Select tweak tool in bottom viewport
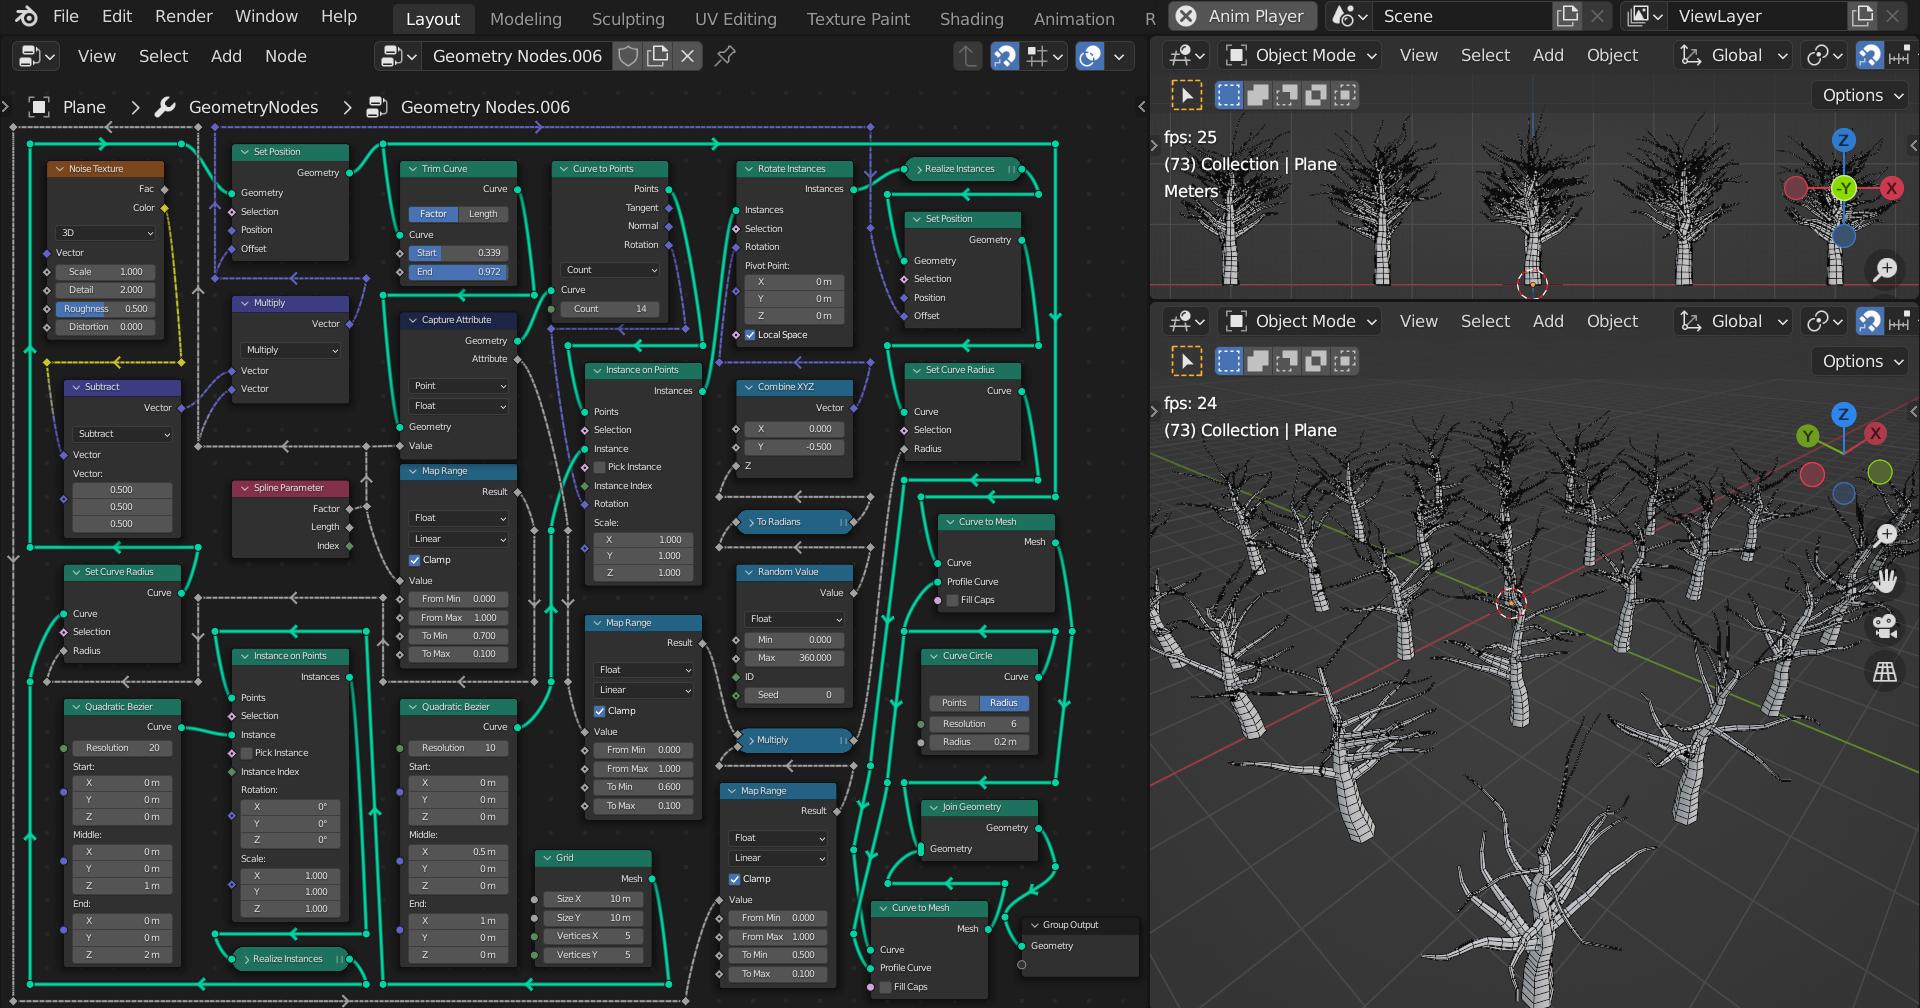Viewport: 1920px width, 1008px height. click(1187, 361)
